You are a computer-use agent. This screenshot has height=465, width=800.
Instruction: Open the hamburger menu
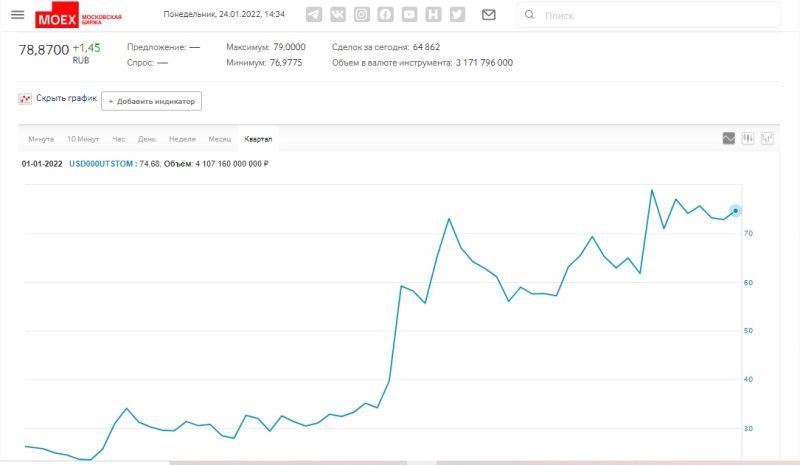[17, 15]
